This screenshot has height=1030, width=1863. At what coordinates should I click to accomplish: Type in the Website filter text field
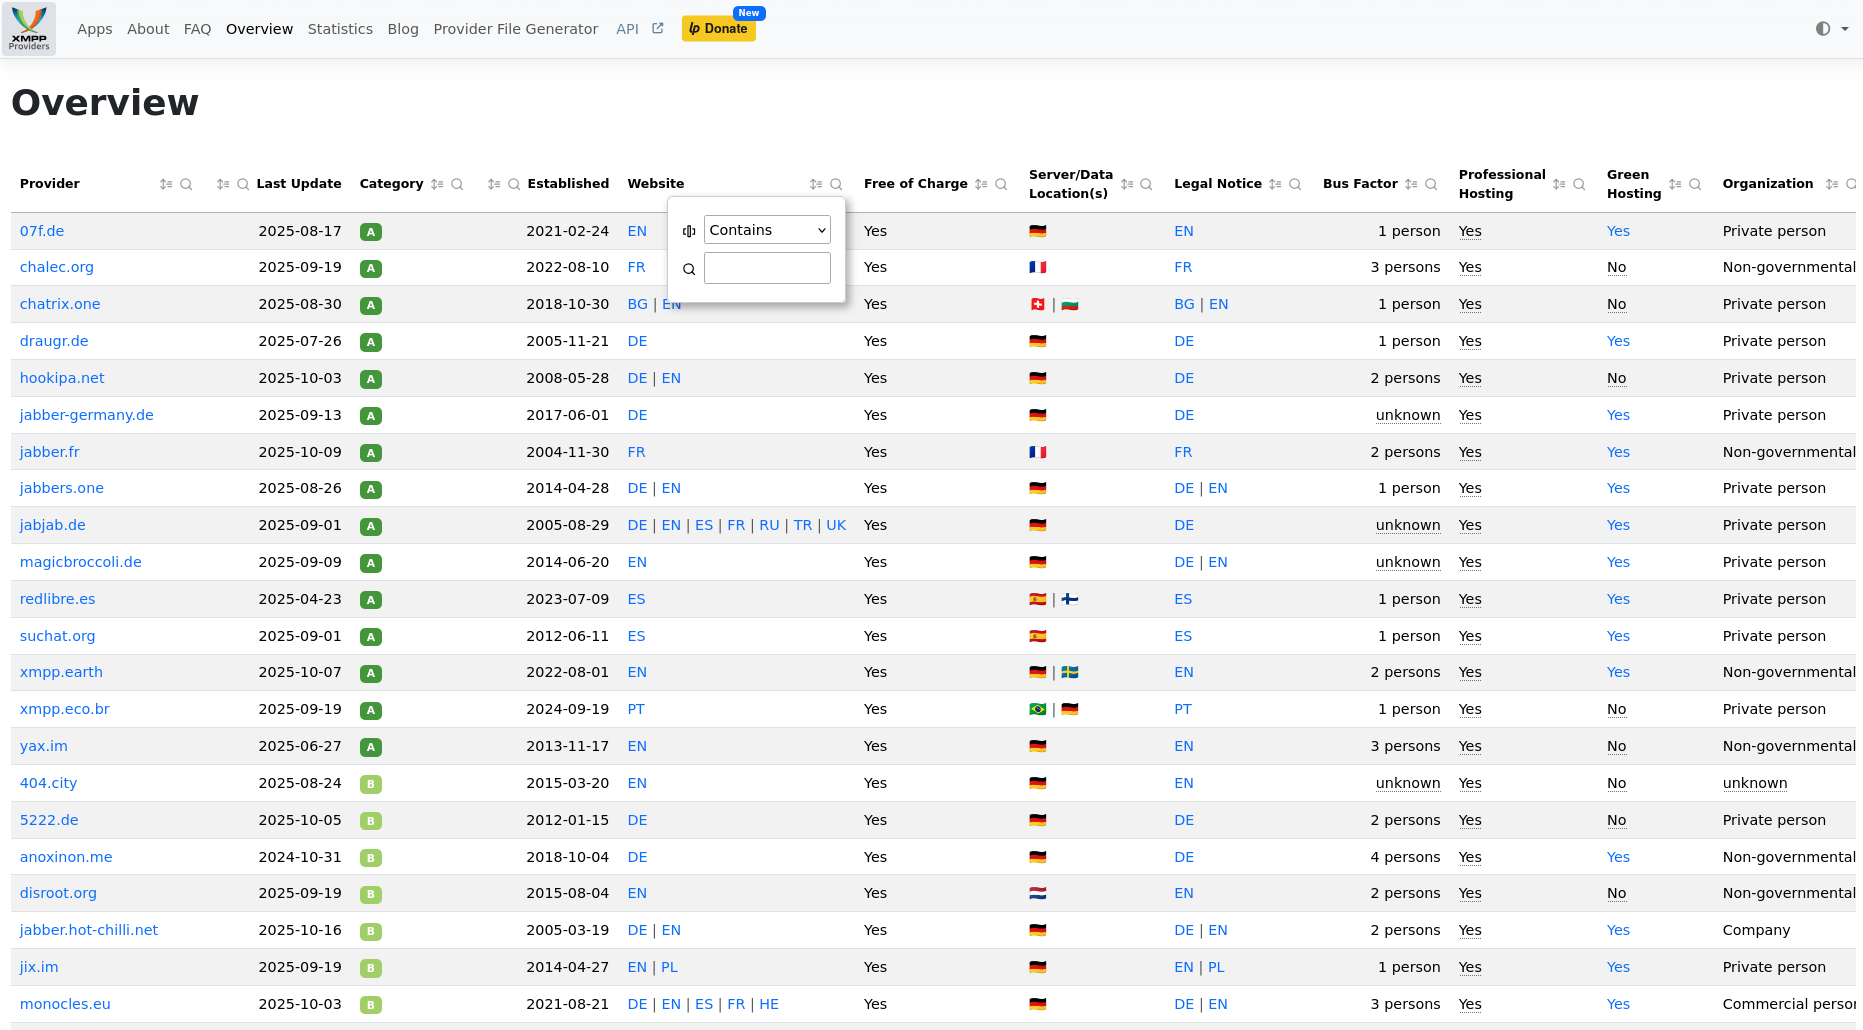[767, 268]
